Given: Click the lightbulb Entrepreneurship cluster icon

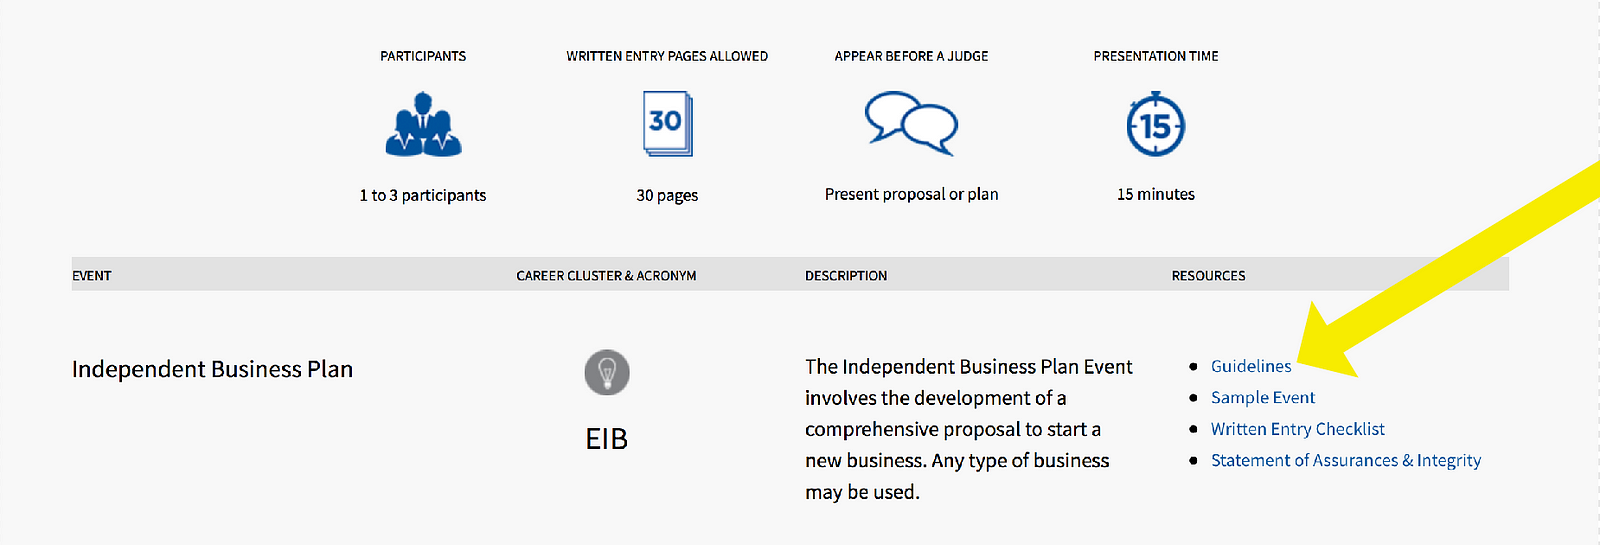Looking at the screenshot, I should [x=607, y=373].
